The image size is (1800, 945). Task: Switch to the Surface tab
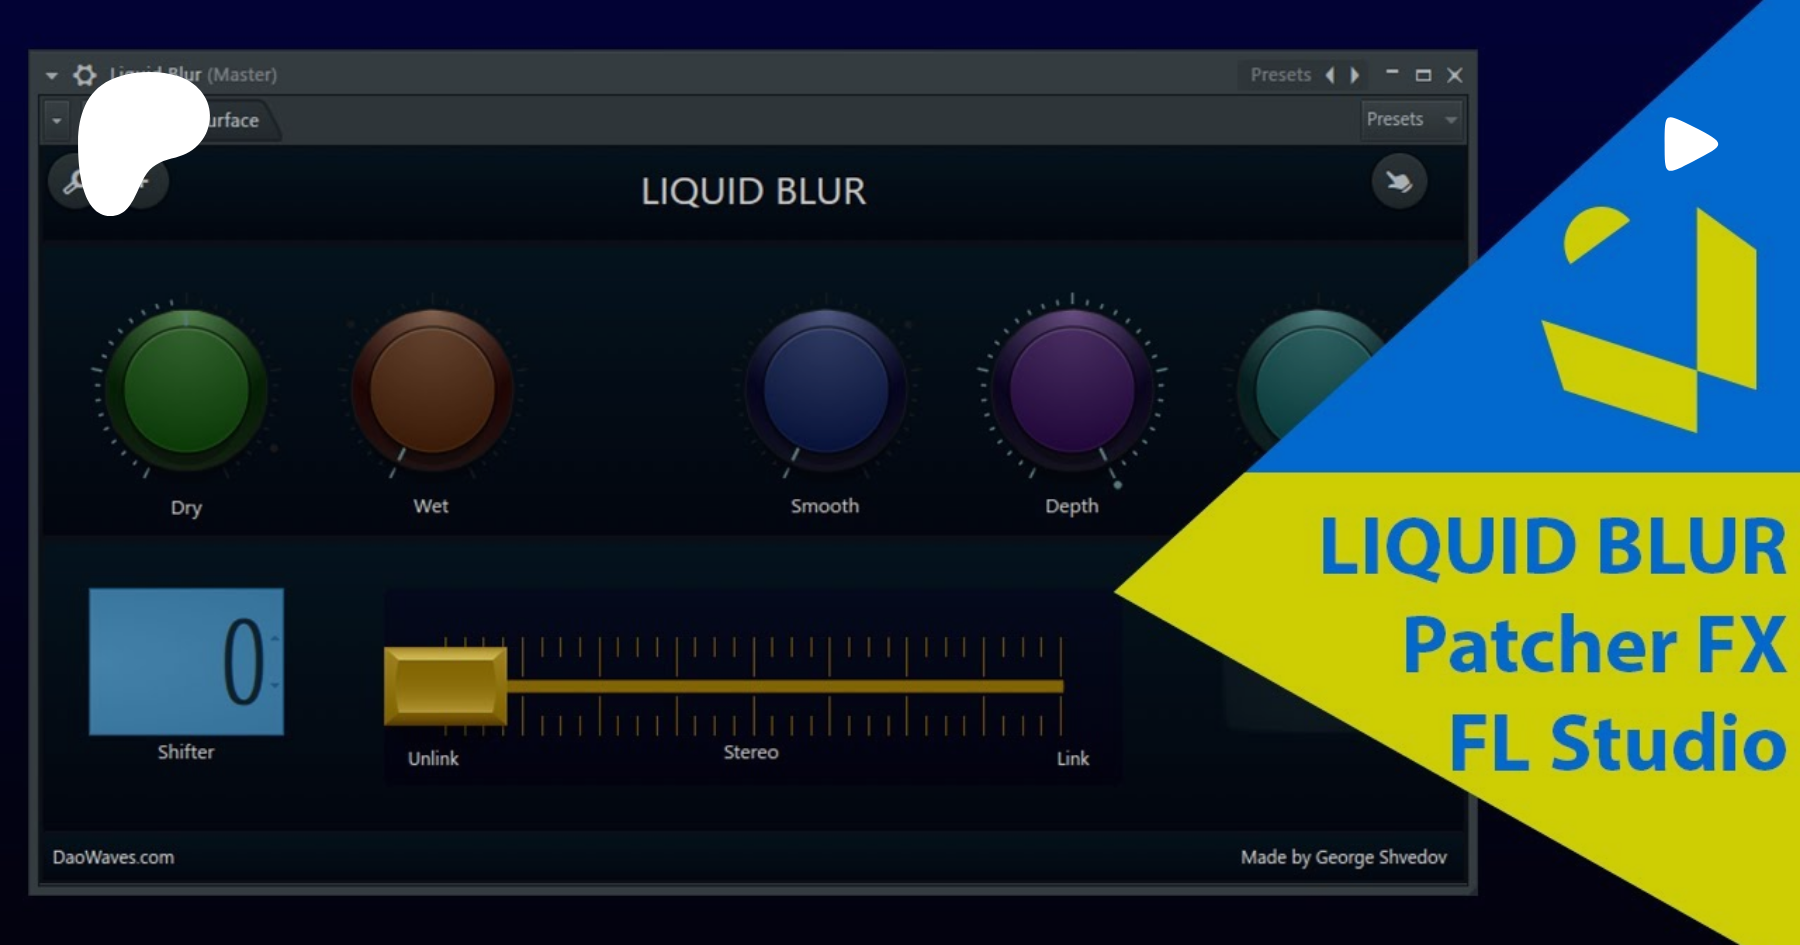(233, 120)
